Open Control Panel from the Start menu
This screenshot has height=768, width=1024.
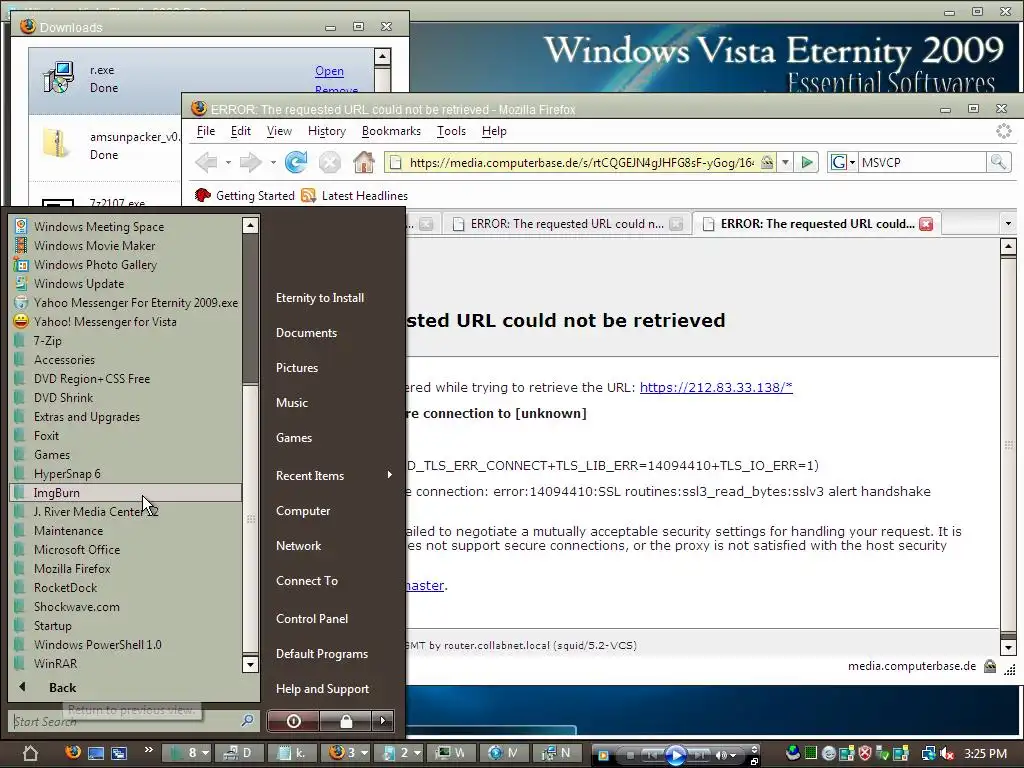(312, 618)
